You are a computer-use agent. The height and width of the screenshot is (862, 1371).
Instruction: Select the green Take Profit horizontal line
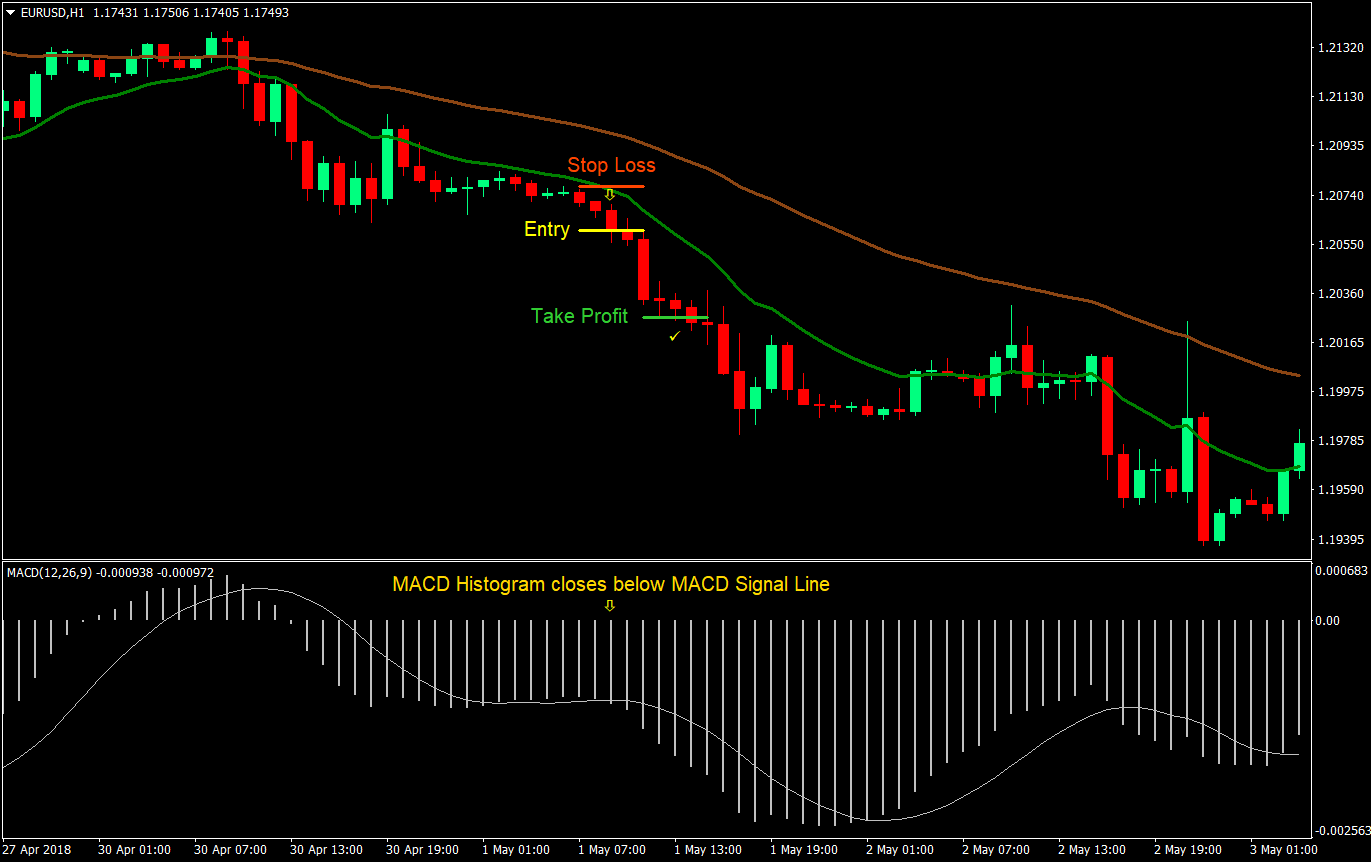[x=675, y=318]
